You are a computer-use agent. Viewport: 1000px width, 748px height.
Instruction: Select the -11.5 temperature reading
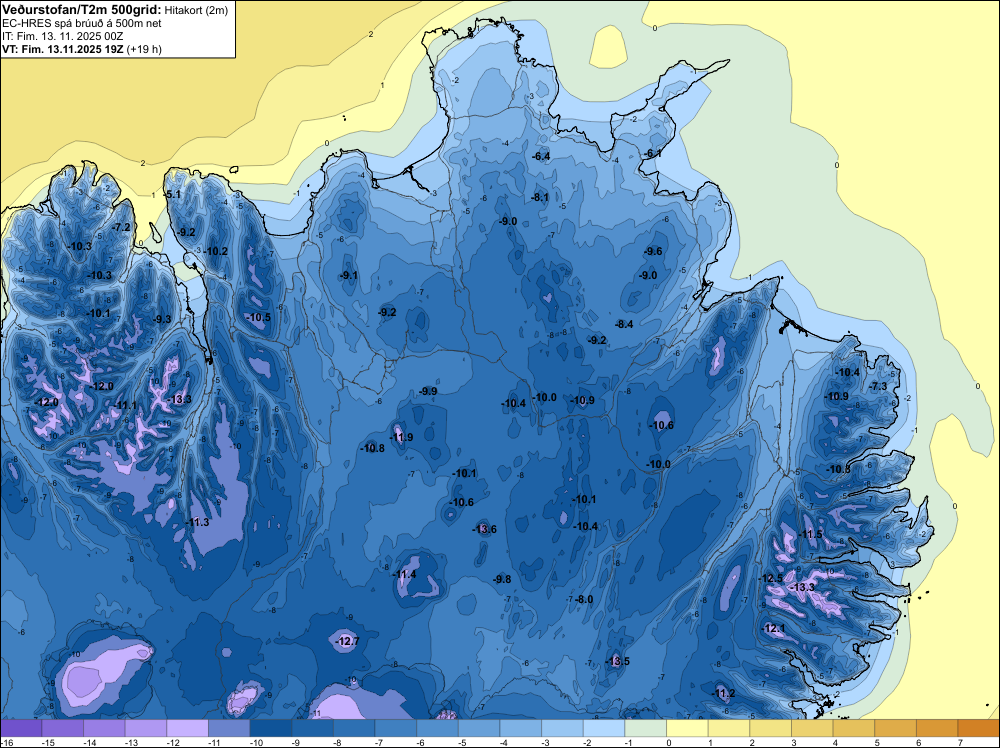coord(811,534)
